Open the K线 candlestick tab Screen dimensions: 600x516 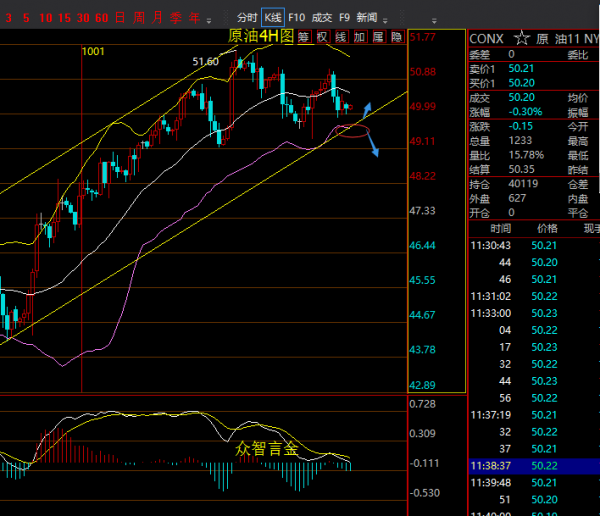[273, 18]
